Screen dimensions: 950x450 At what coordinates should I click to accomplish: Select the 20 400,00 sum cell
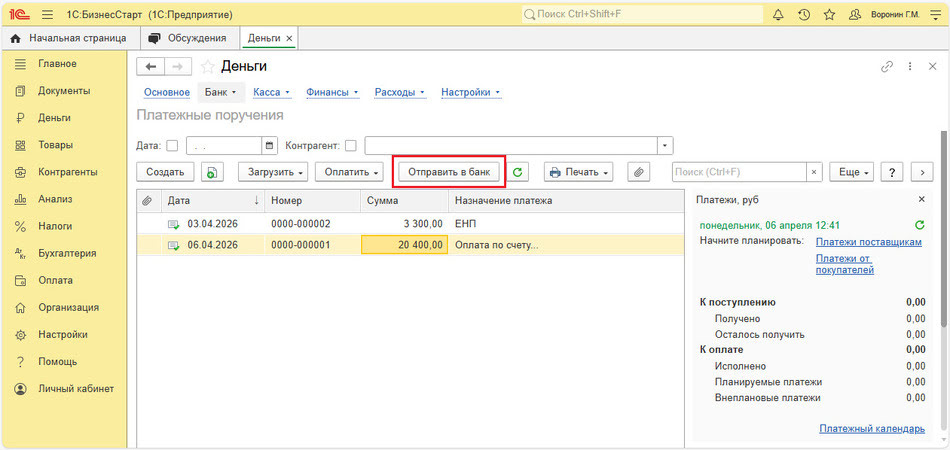pyautogui.click(x=405, y=245)
